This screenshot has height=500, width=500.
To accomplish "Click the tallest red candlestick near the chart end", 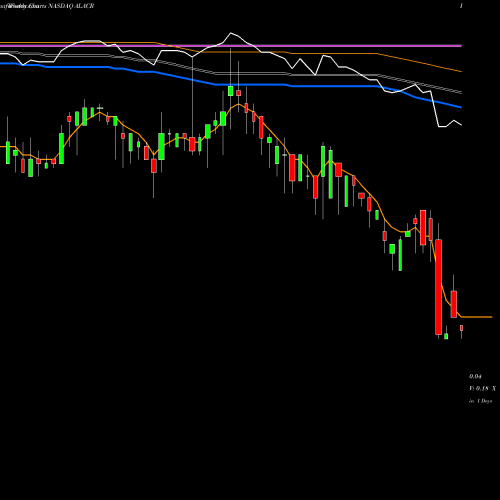I will click(x=439, y=287).
